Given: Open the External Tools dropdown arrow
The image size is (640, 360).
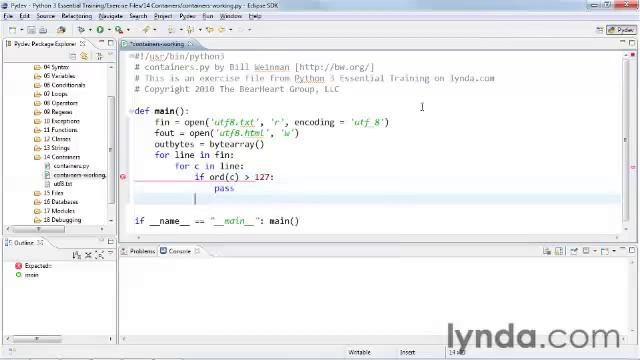Looking at the screenshot, I should click(128, 30).
